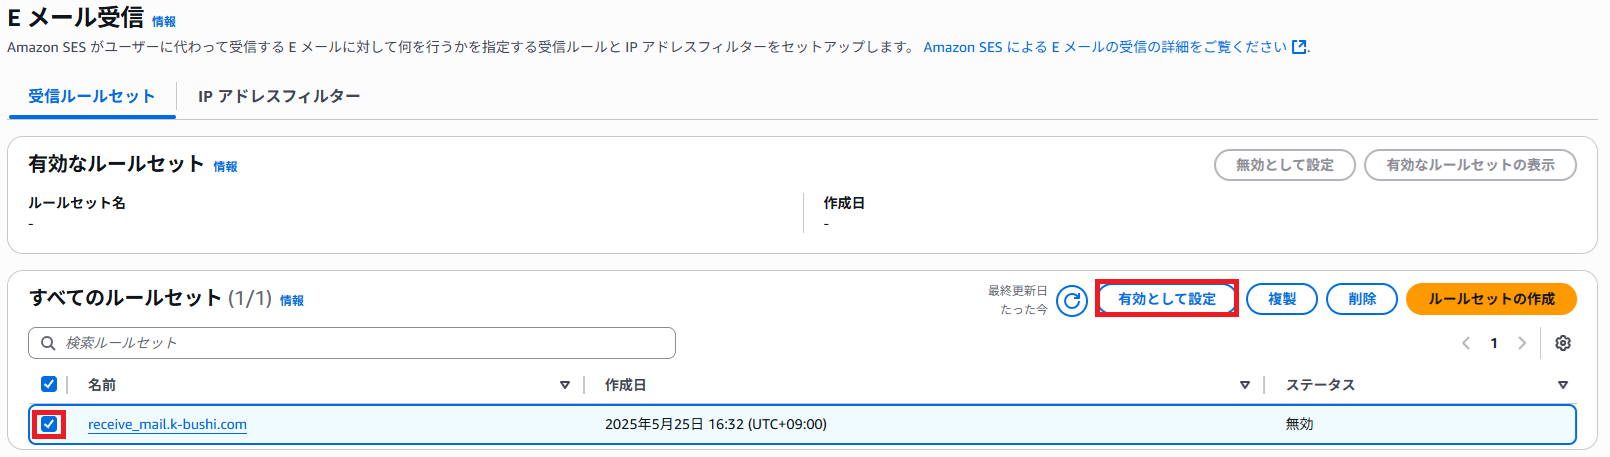The width and height of the screenshot is (1610, 457).
Task: Sort by the 名前 column arrow
Action: (x=565, y=385)
